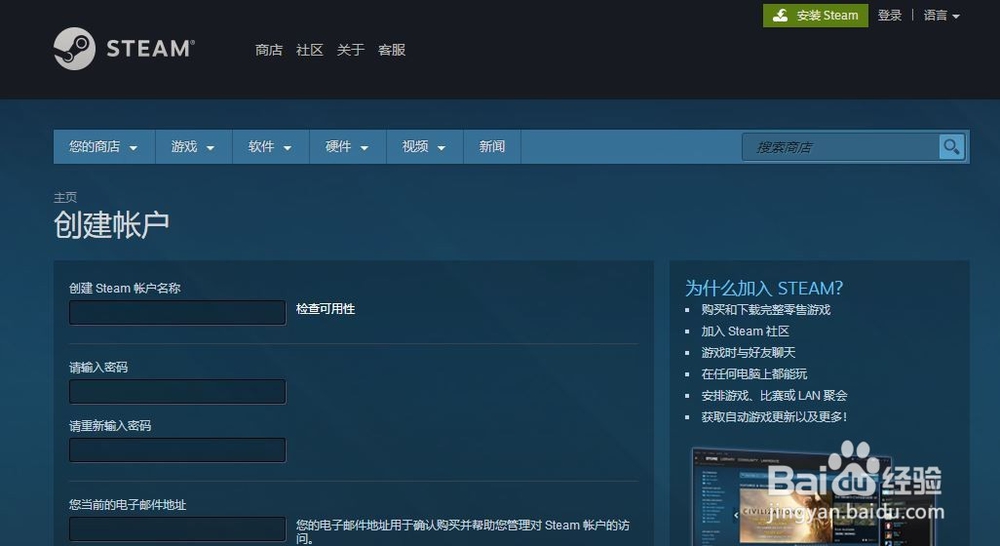The width and height of the screenshot is (1000, 546).
Task: Expand the 软件 dropdown tab
Action: pyautogui.click(x=271, y=147)
